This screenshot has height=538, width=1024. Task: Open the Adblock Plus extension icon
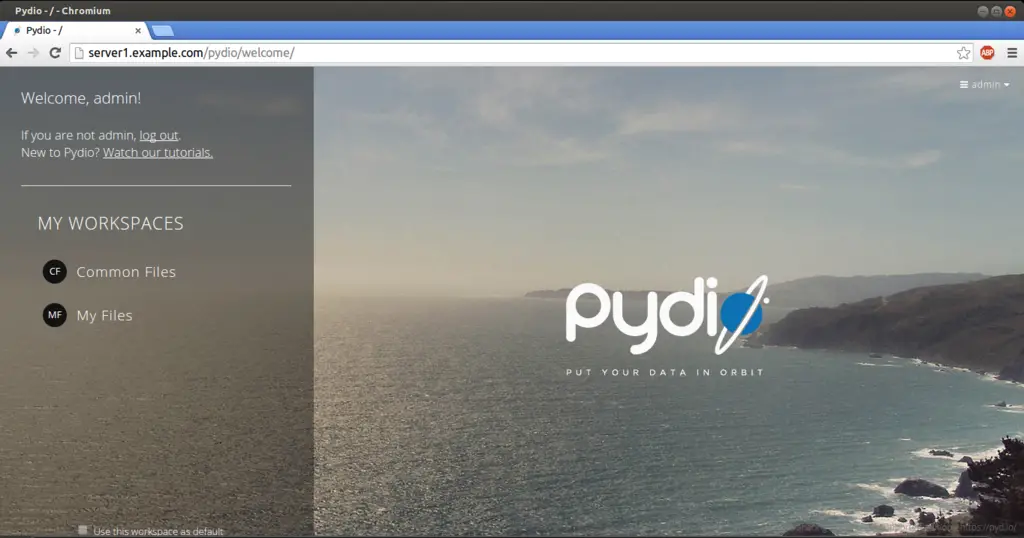pyautogui.click(x=987, y=53)
